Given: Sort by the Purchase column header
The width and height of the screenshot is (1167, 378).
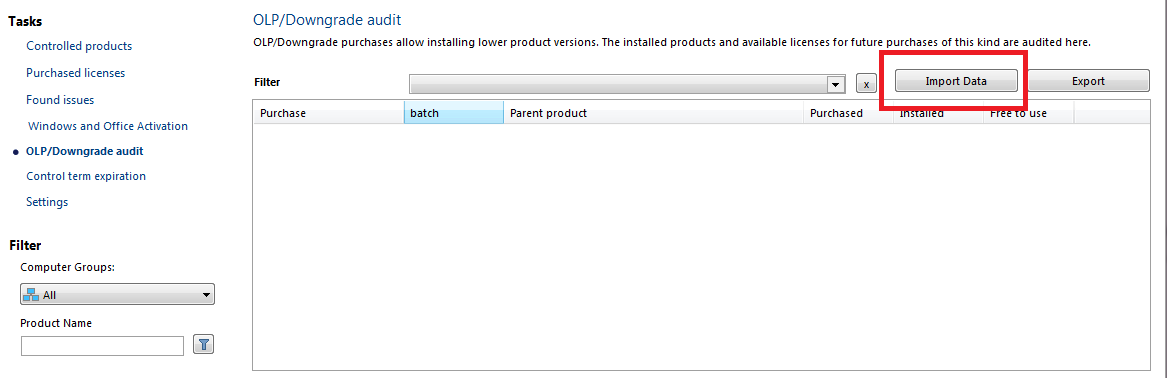Looking at the screenshot, I should 329,113.
